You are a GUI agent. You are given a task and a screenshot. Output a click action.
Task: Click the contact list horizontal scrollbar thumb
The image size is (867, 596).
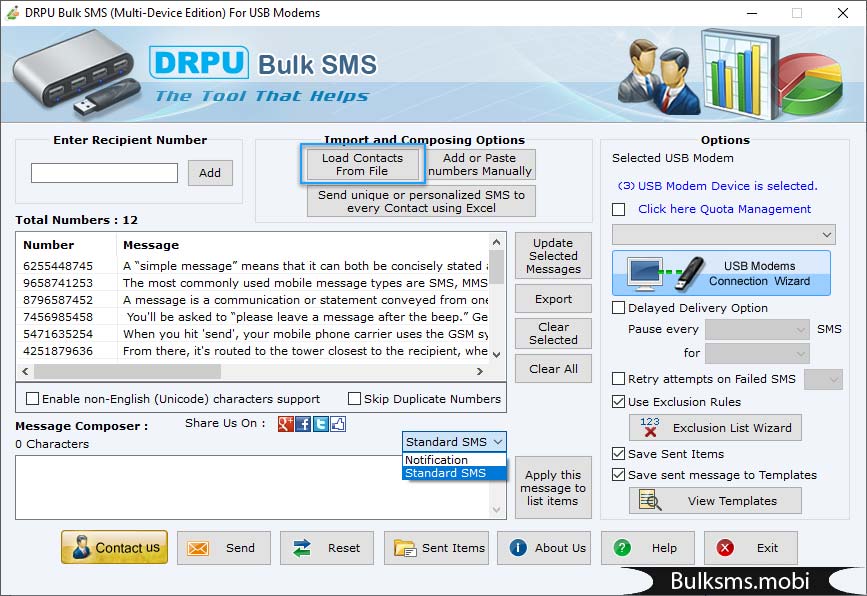pos(128,372)
